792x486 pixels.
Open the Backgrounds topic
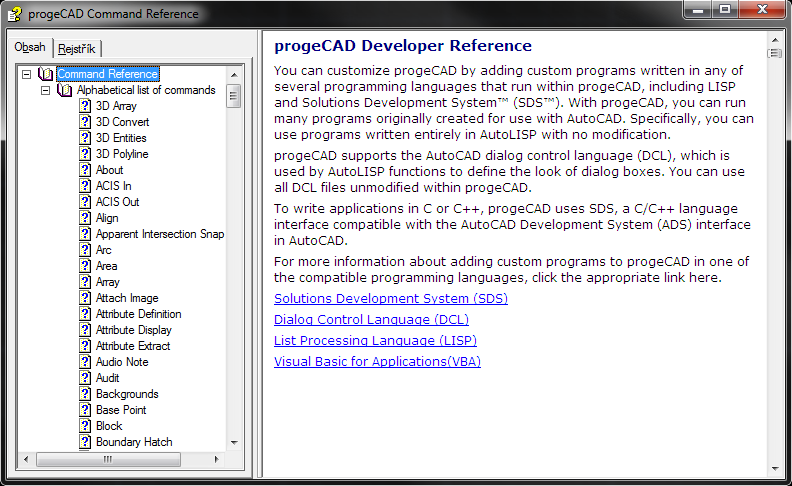pyautogui.click(x=127, y=394)
